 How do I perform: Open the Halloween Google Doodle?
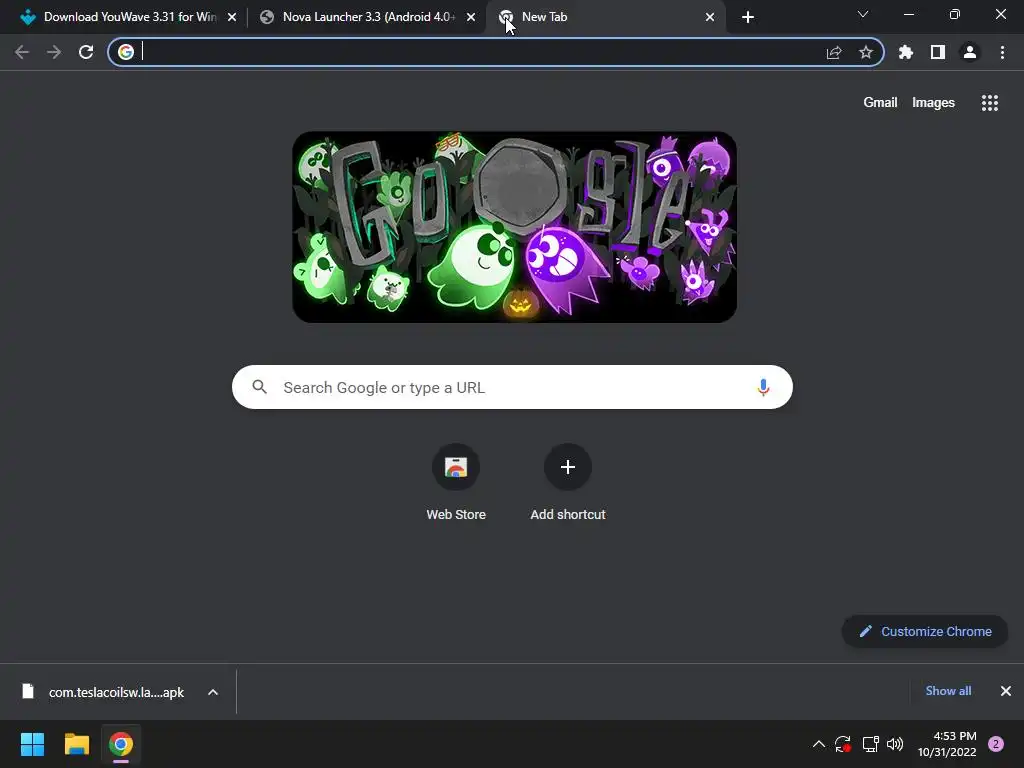click(515, 227)
